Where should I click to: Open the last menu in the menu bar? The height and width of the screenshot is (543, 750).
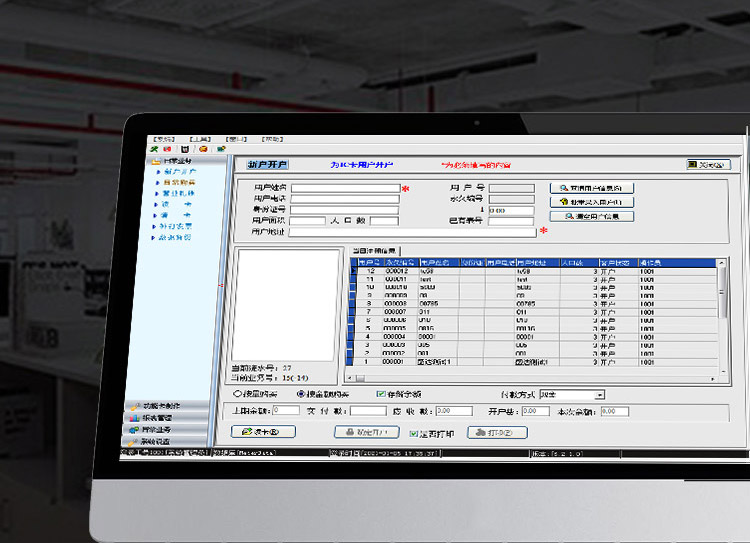(273, 139)
